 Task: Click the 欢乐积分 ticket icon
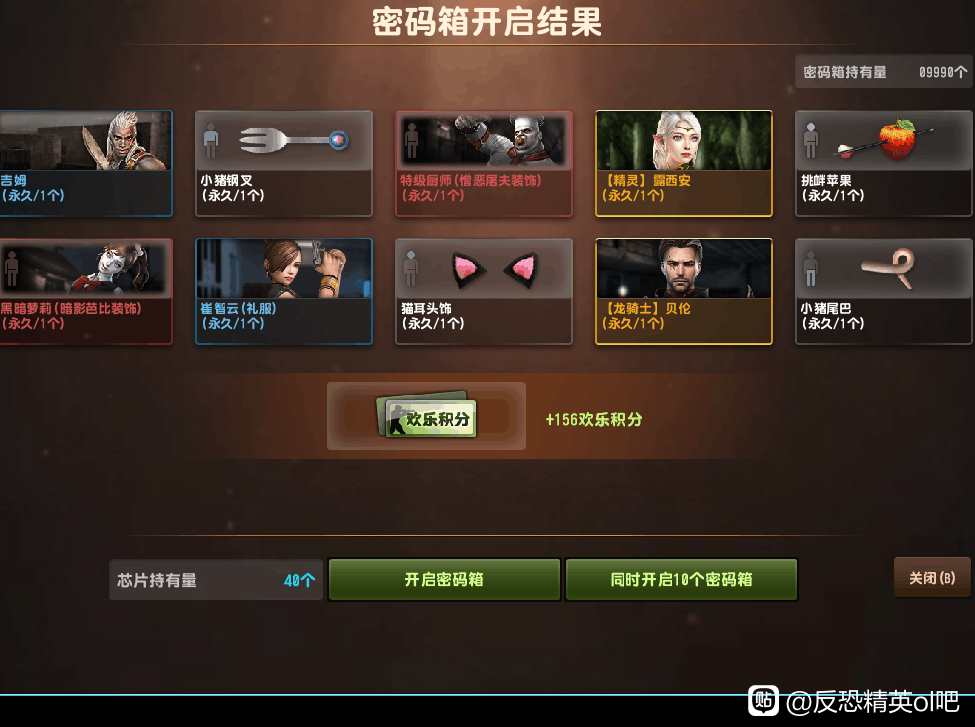click(x=427, y=415)
